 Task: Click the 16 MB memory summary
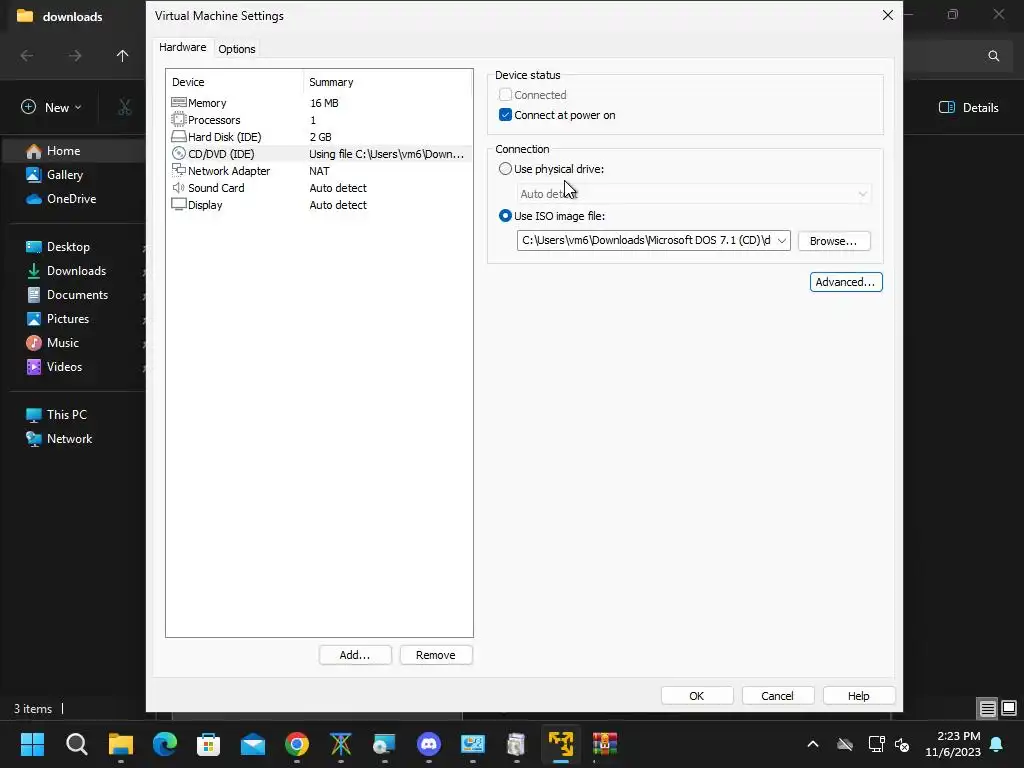(324, 103)
